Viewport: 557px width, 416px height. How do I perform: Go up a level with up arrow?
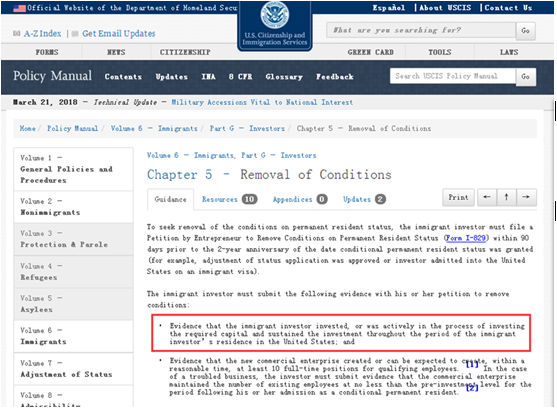(x=507, y=197)
